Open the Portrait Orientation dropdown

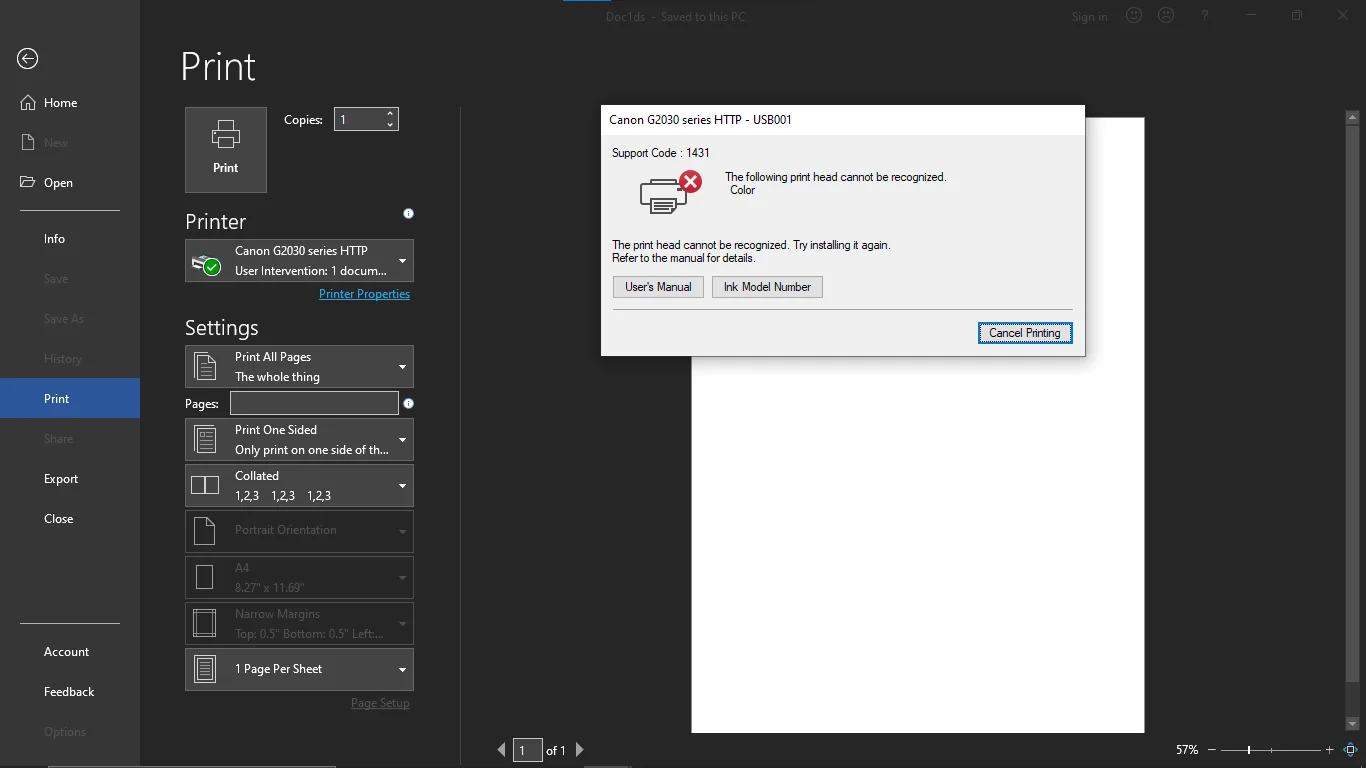coord(299,531)
